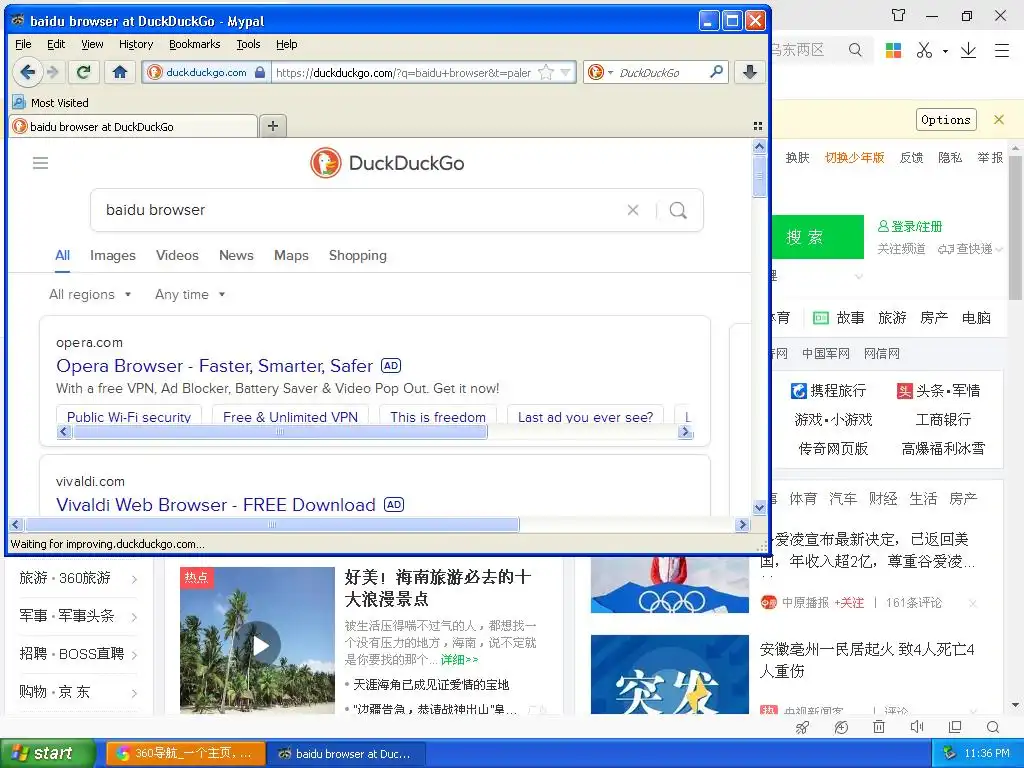Reload the DuckDuckGo page
1024x768 pixels.
click(x=84, y=72)
